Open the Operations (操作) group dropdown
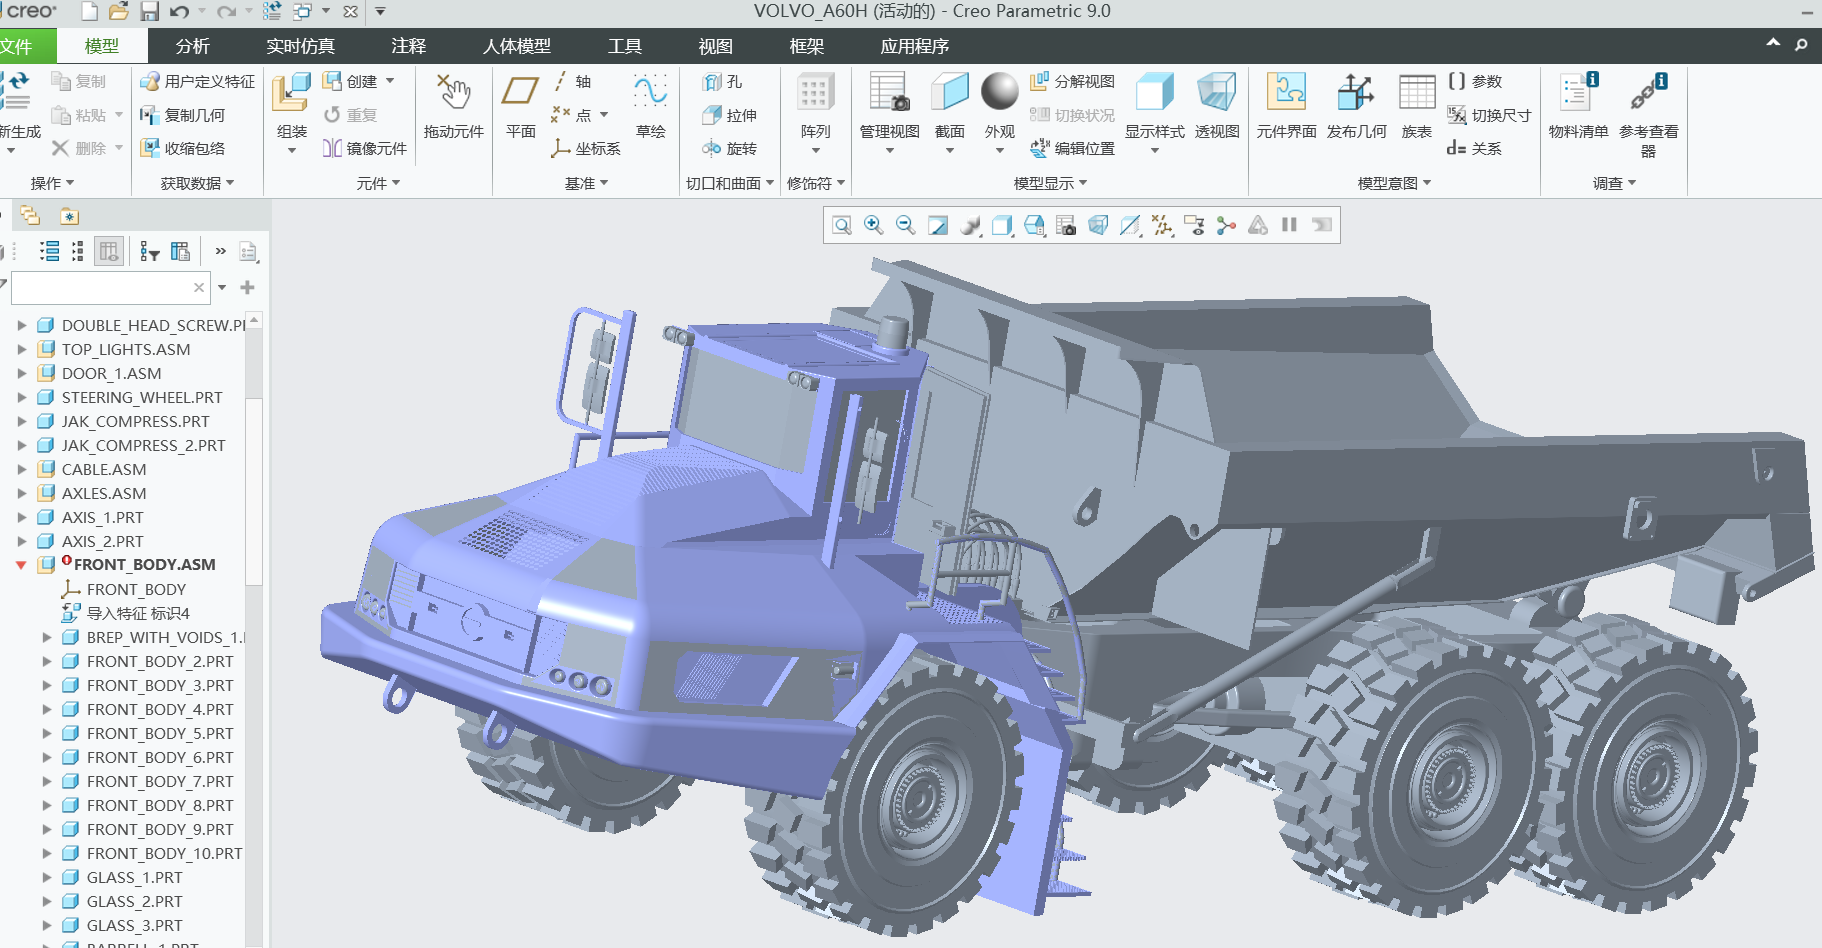Screen dimensions: 1822x948 tap(52, 183)
